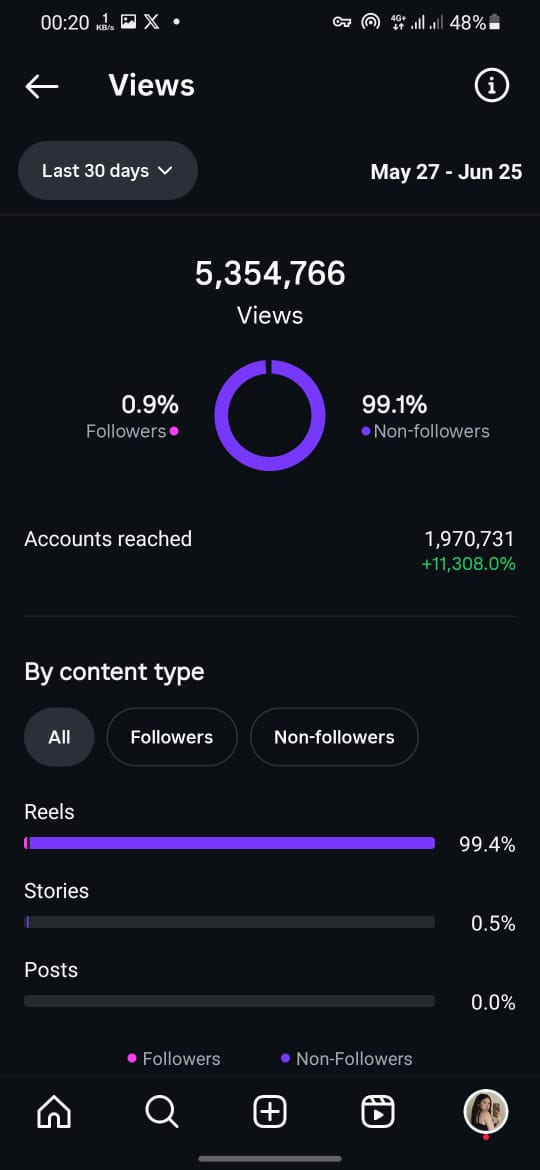Open the profile picture avatar
Viewport: 540px width, 1170px height.
[x=486, y=1112]
